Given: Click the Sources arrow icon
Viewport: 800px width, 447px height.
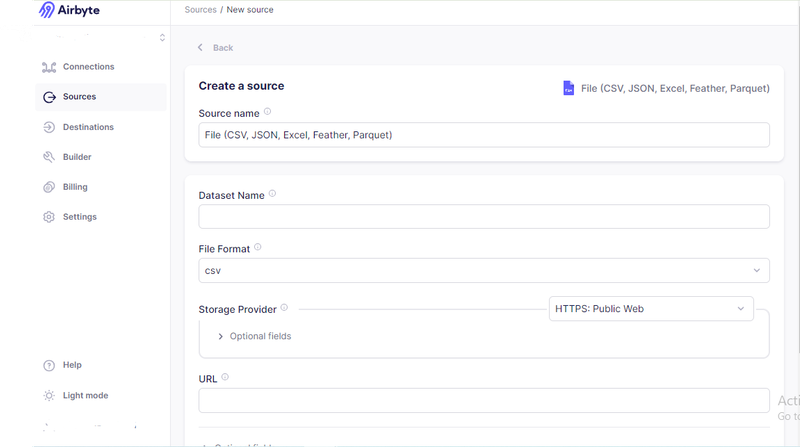Looking at the screenshot, I should [49, 97].
